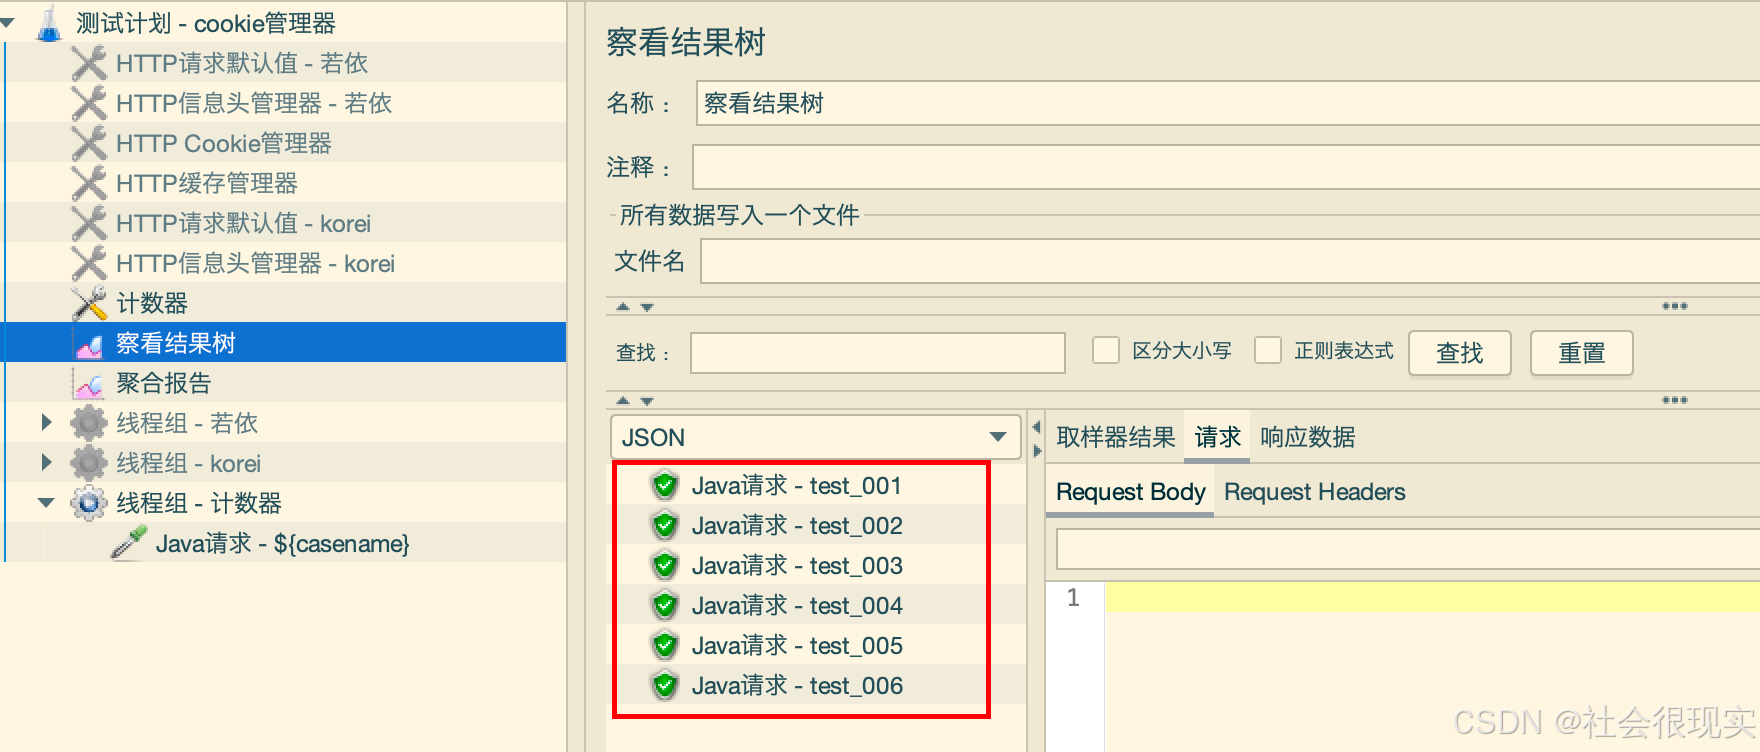1760x752 pixels.
Task: Click the up arrow of the divider above the 查找 row
Action: pyautogui.click(x=623, y=307)
